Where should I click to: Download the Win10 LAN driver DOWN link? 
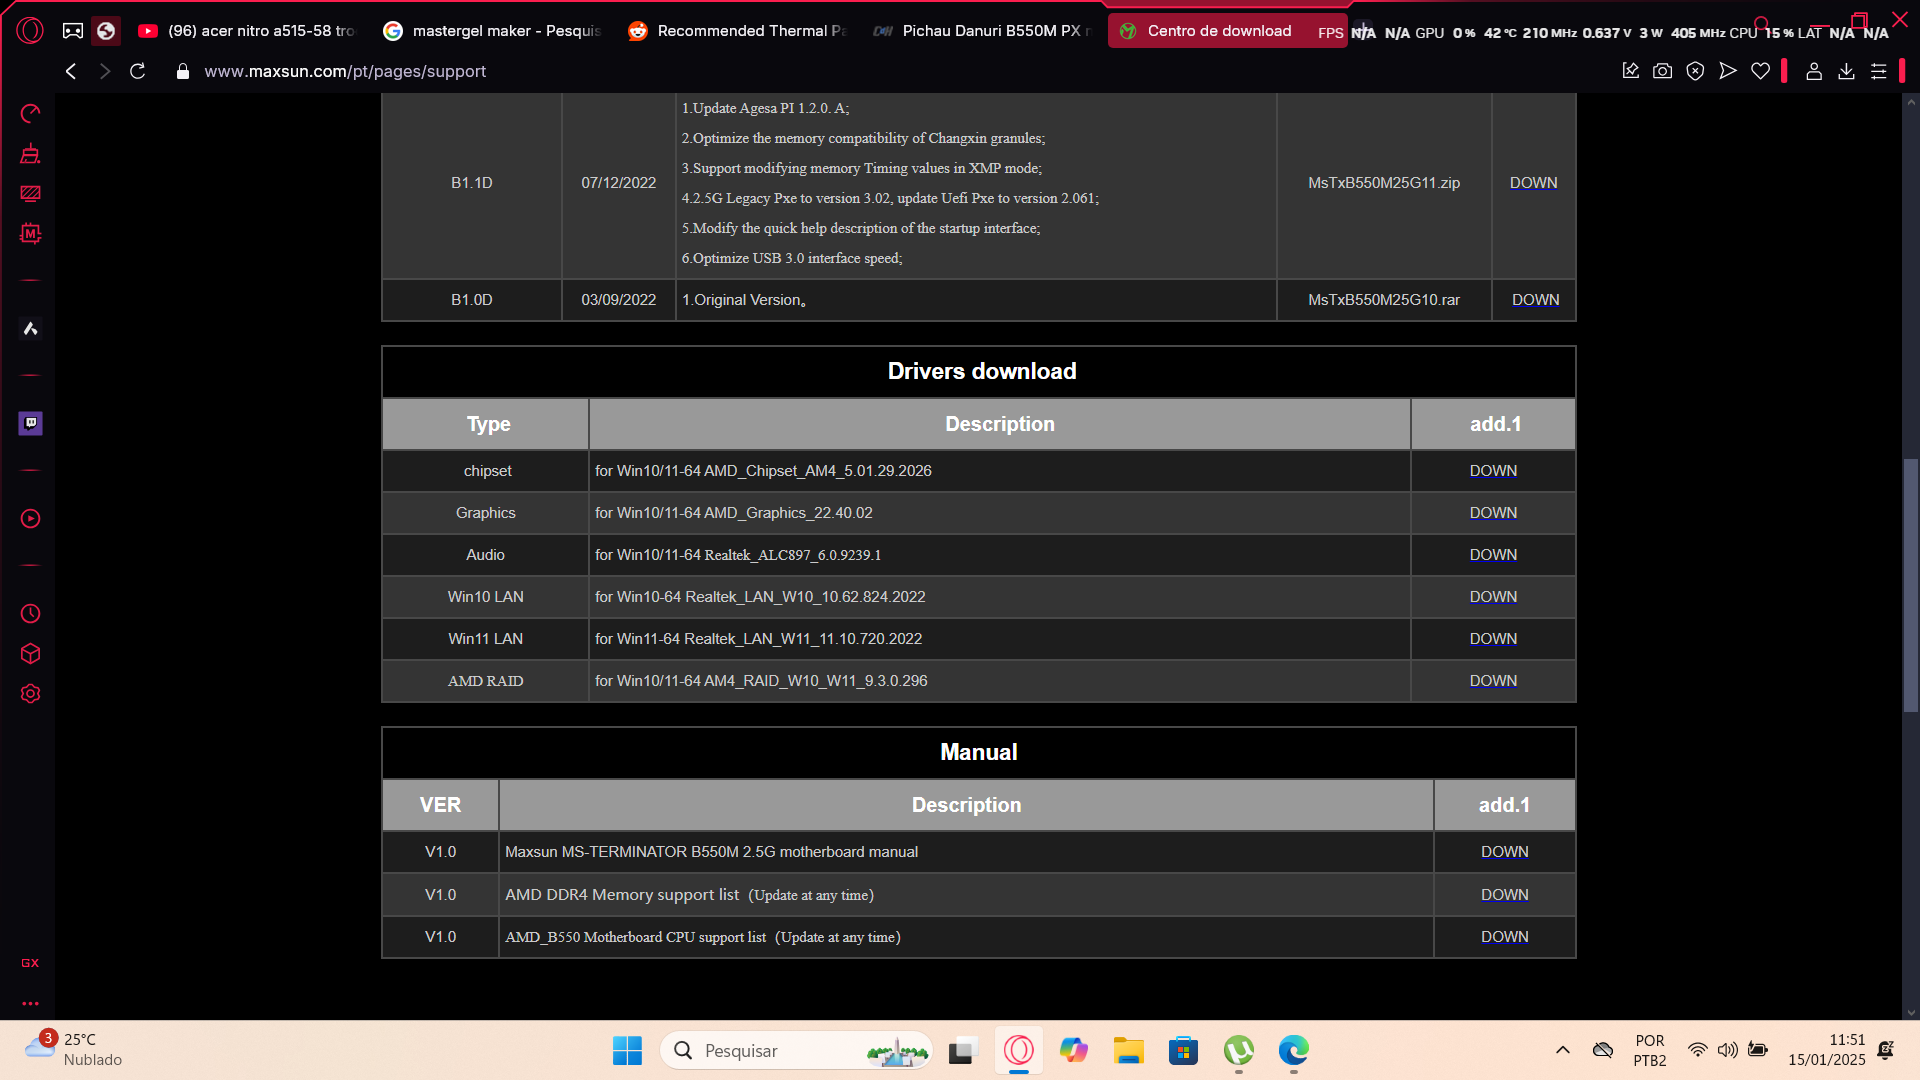pos(1493,597)
